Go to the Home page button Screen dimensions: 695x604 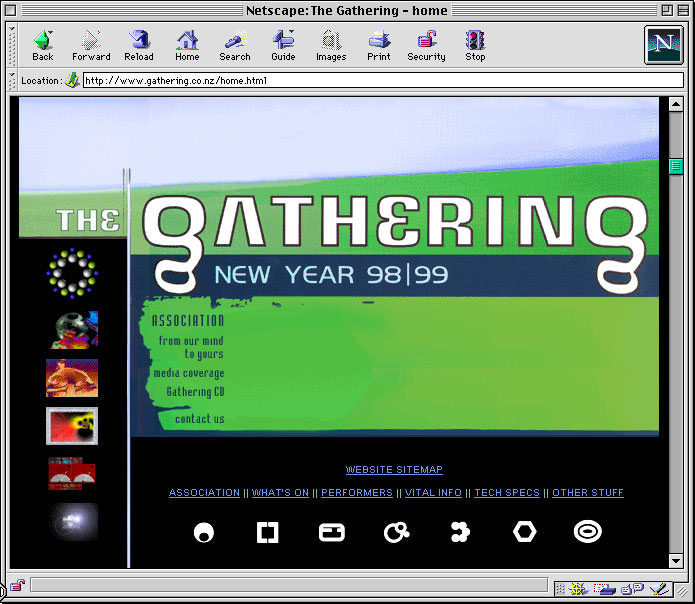[x=187, y=45]
